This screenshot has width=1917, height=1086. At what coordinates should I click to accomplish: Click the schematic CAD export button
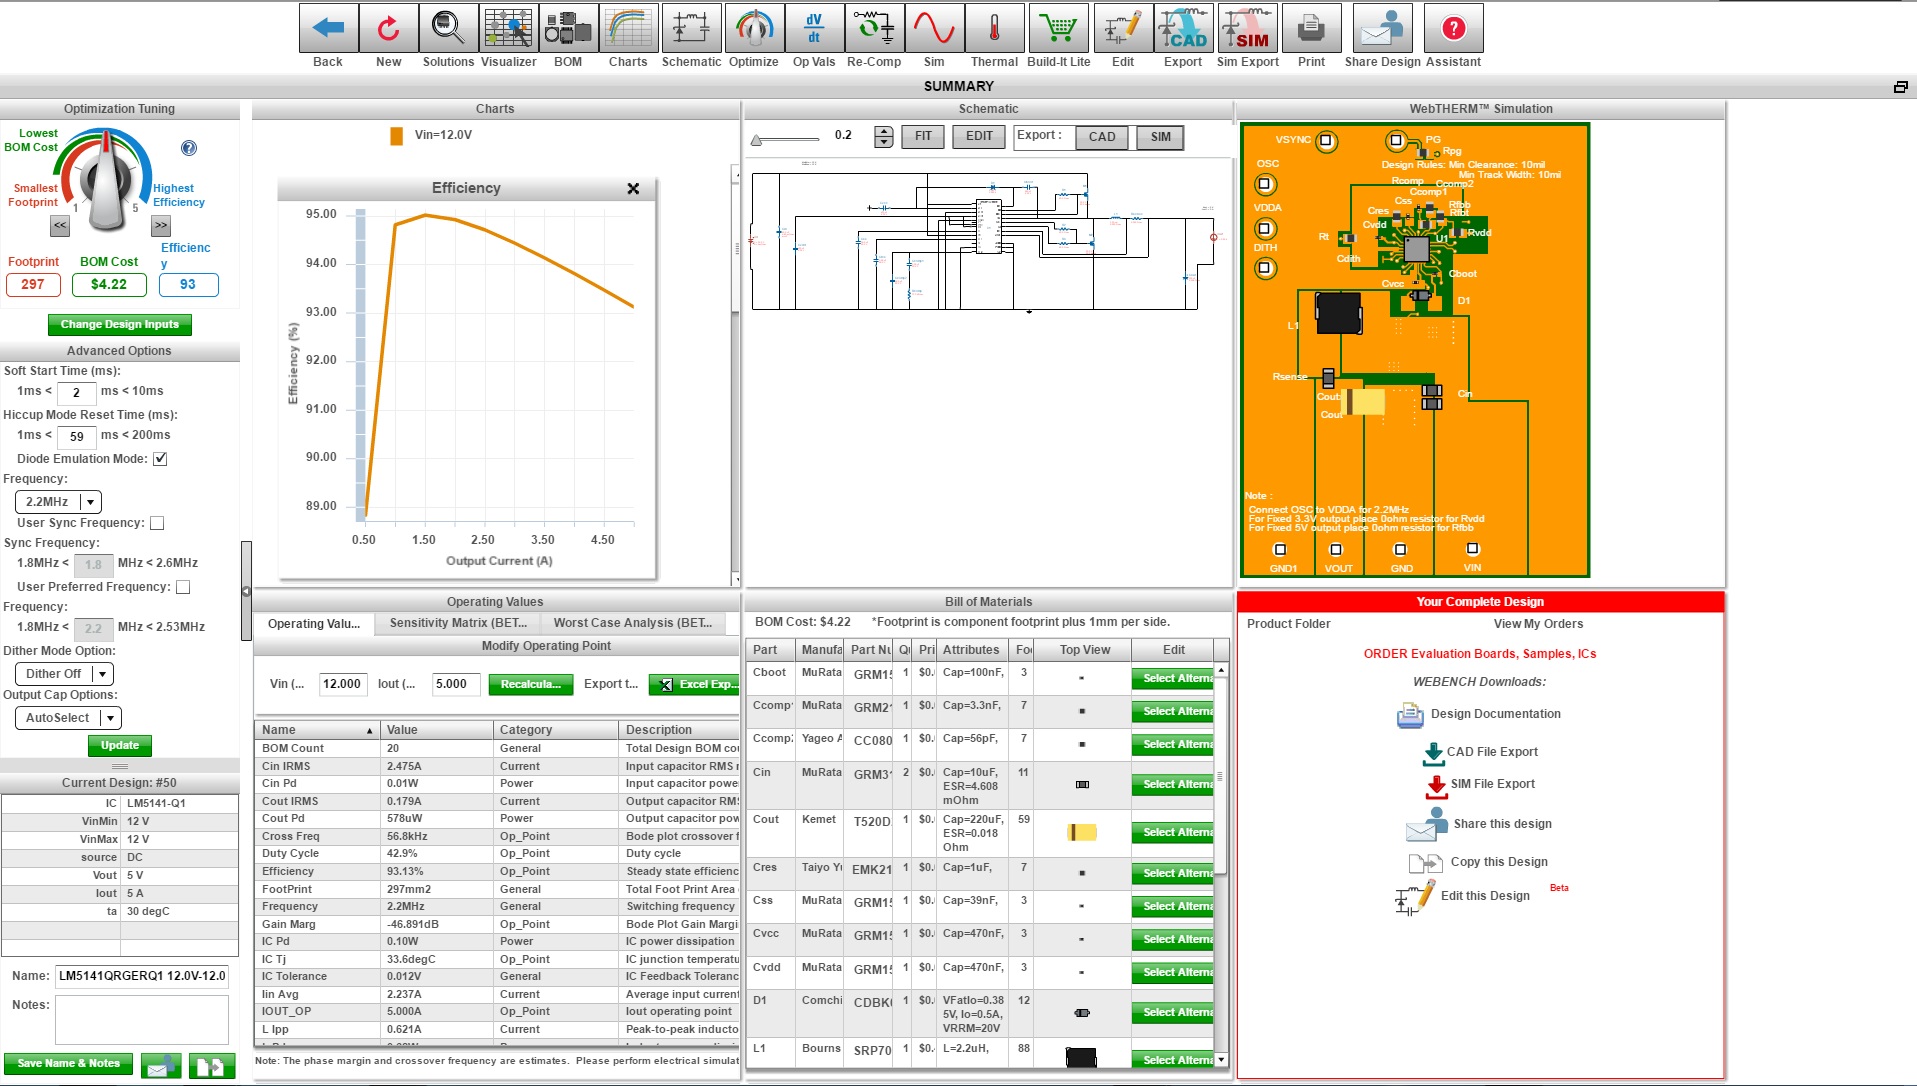pyautogui.click(x=1102, y=137)
